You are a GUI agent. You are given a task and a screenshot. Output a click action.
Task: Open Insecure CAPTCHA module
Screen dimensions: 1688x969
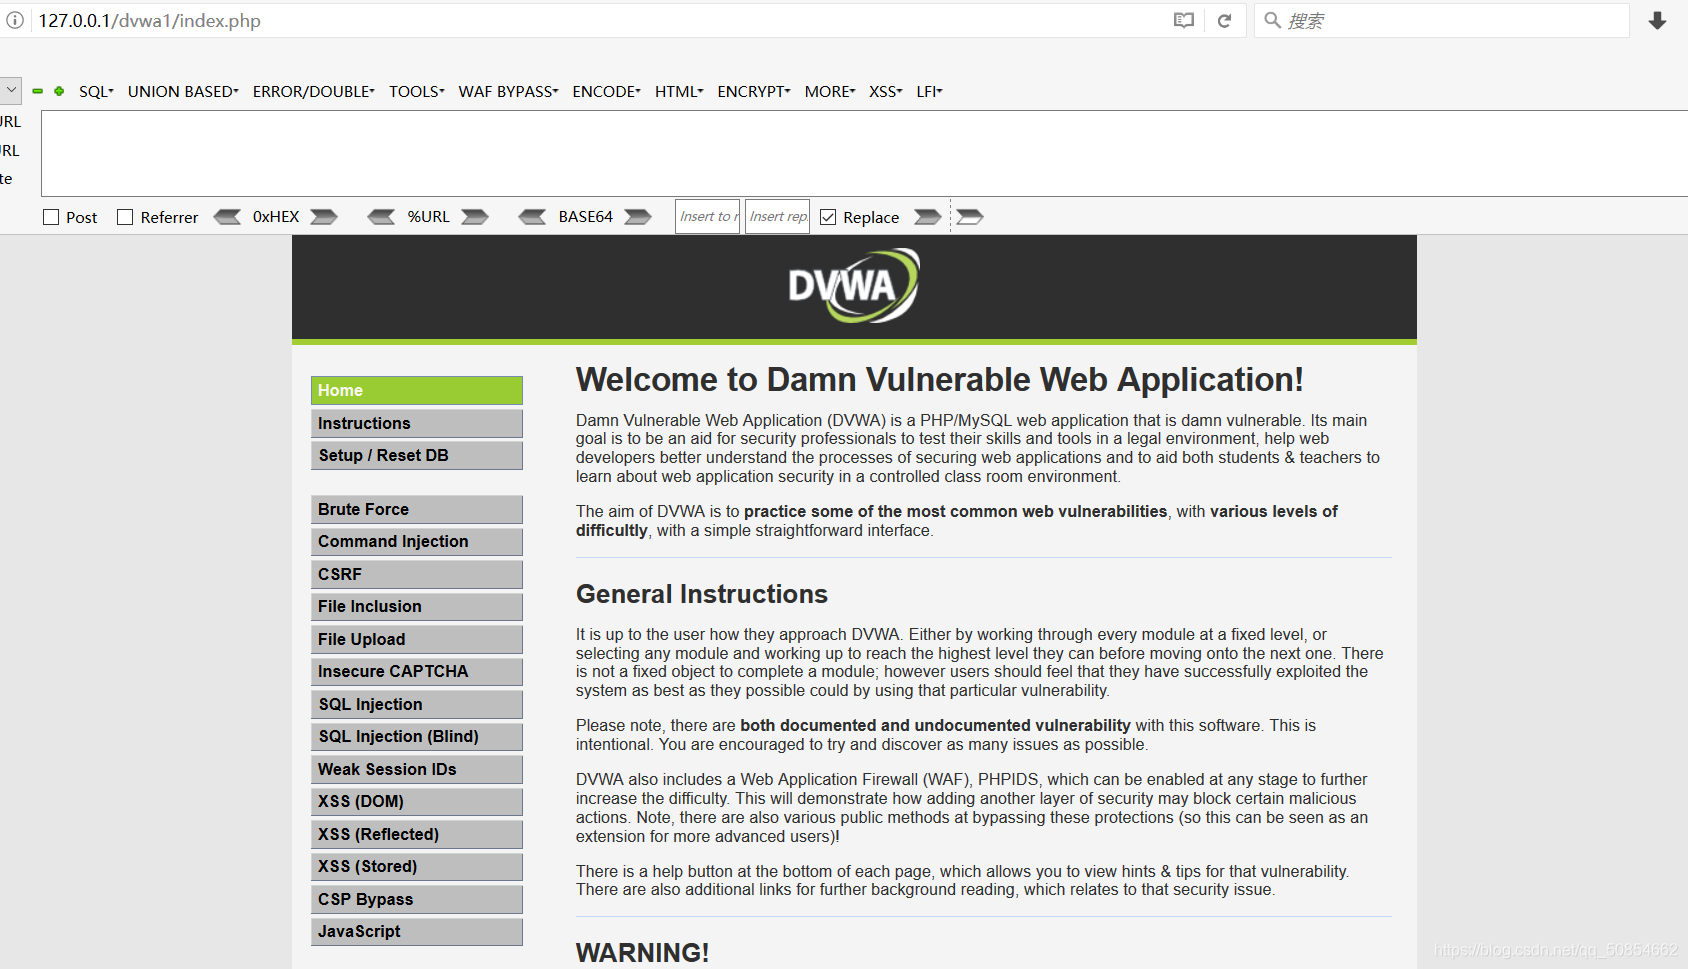417,671
